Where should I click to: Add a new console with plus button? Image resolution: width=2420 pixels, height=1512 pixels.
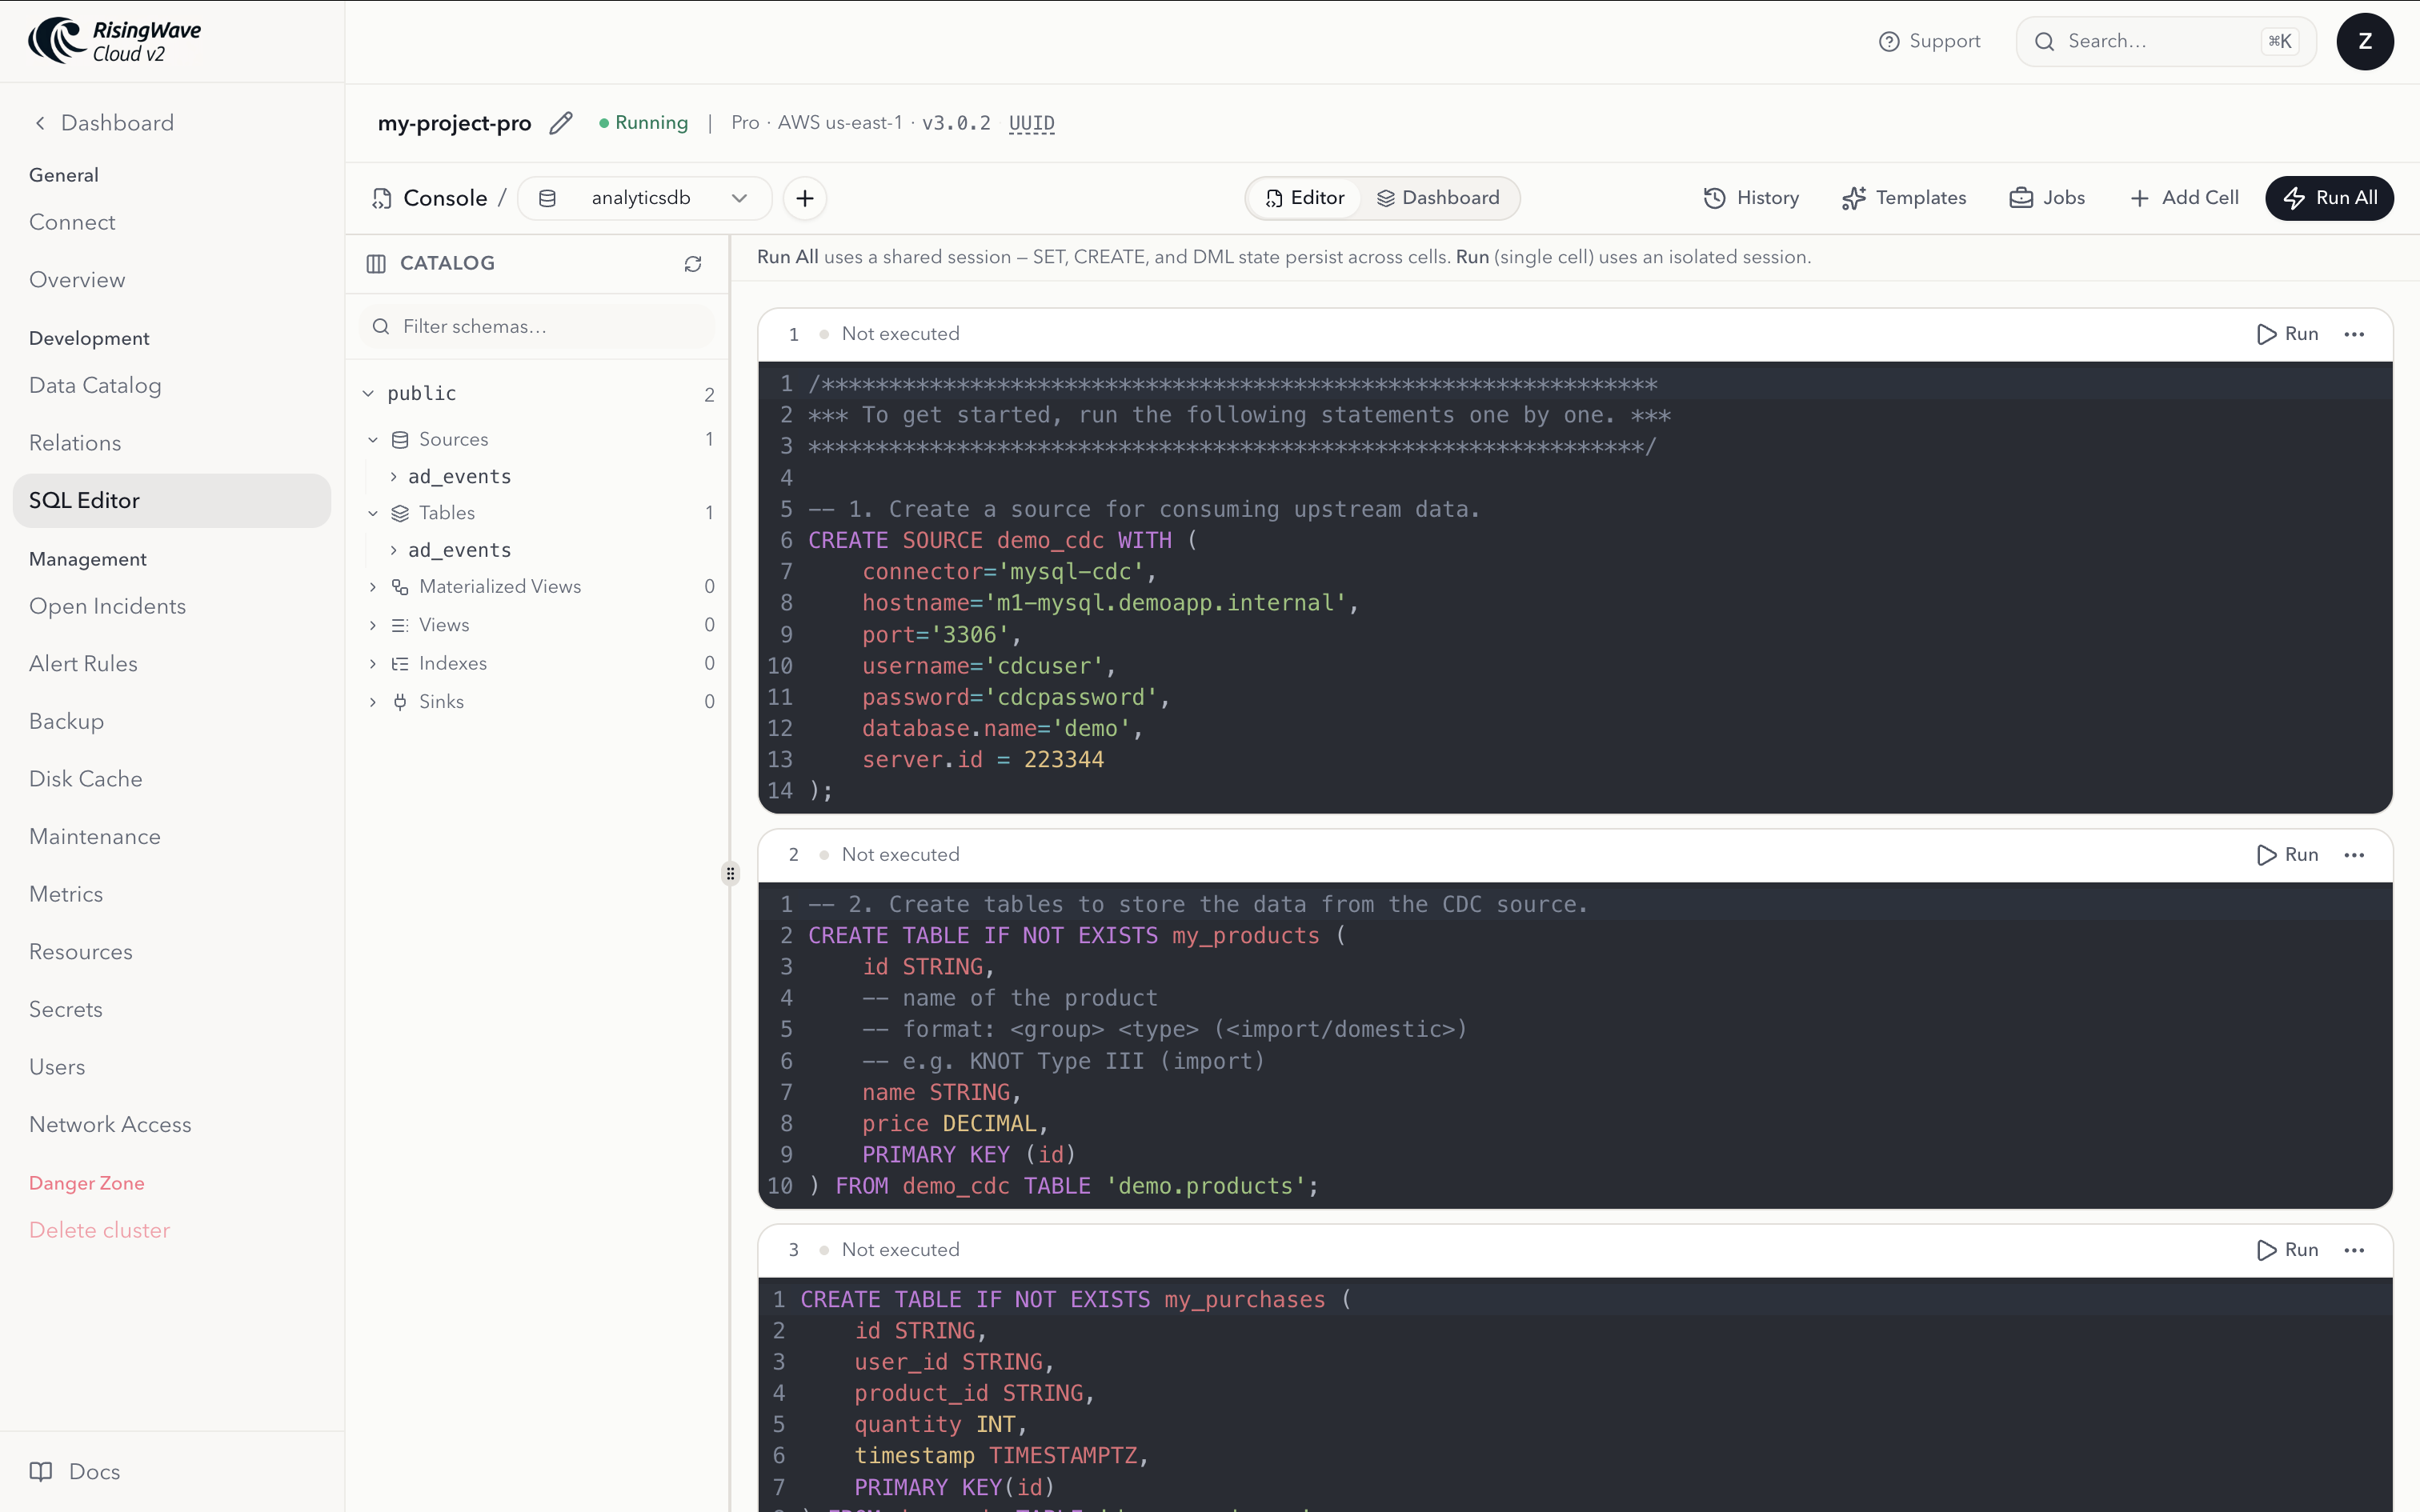click(805, 198)
